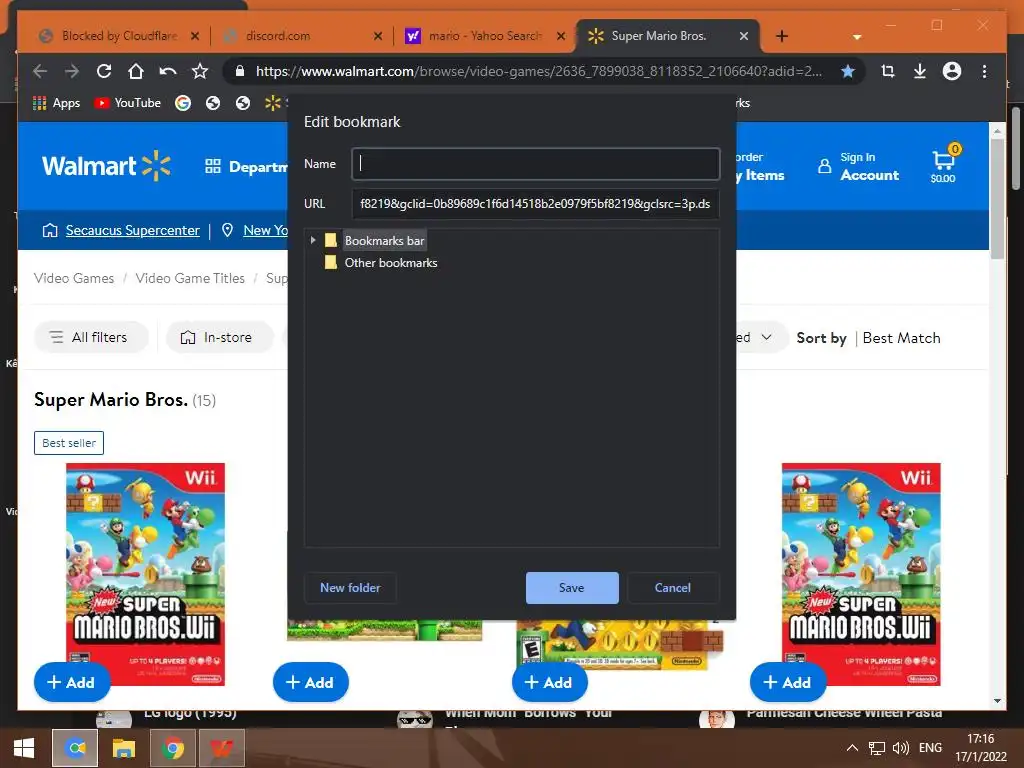Open a new browser tab

[x=782, y=36]
